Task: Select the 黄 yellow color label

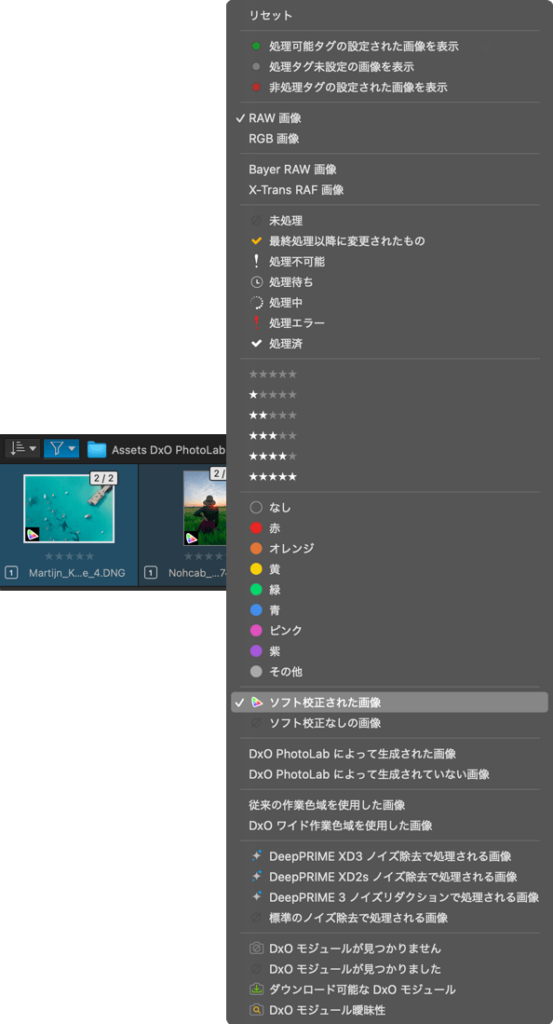Action: click(x=389, y=569)
